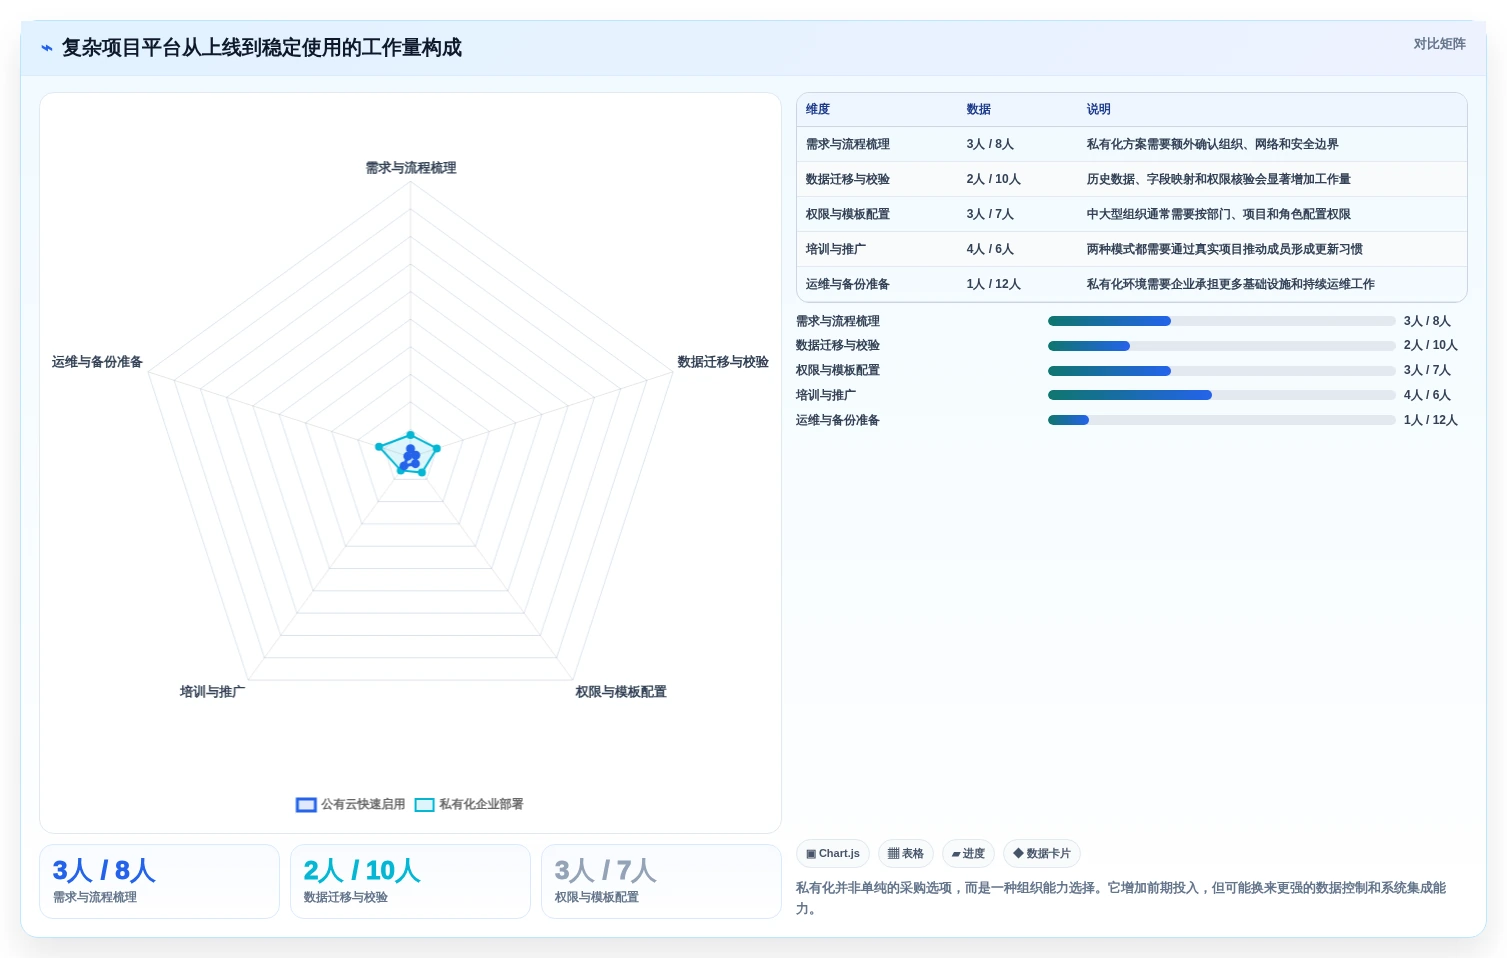Click radar axis label 培训与推广
Screen dimensions: 1507x958
pos(212,692)
